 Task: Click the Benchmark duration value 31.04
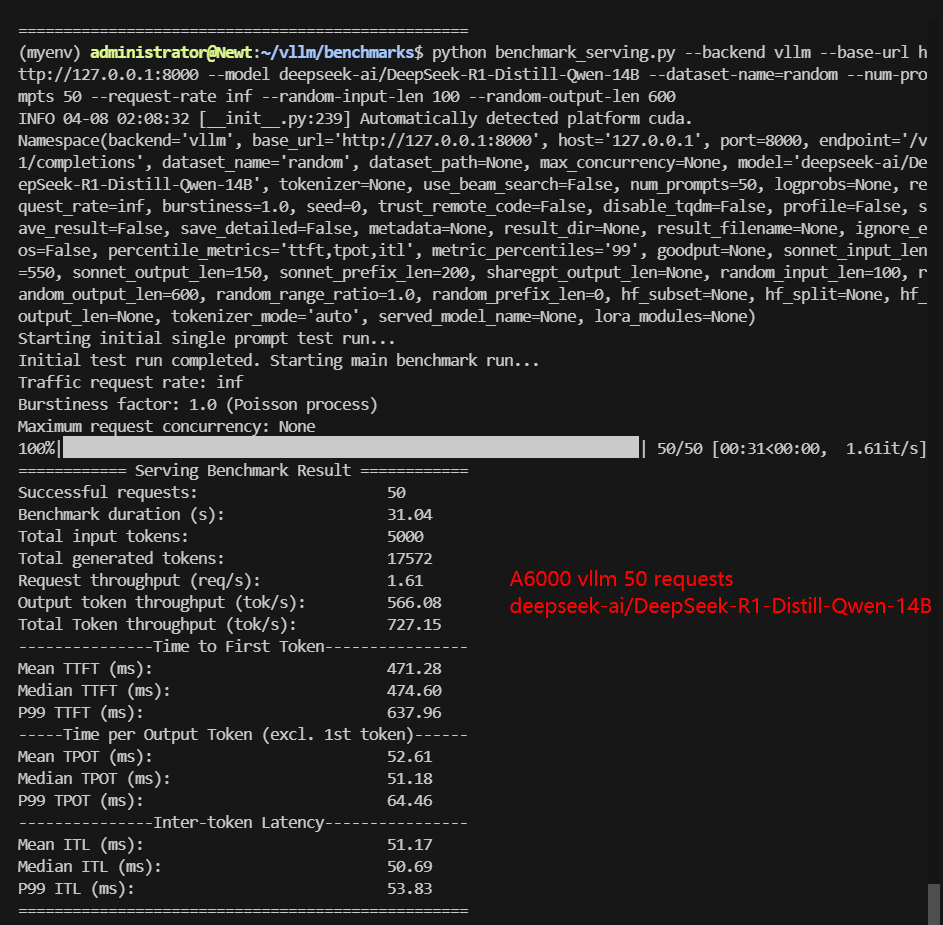tap(410, 515)
